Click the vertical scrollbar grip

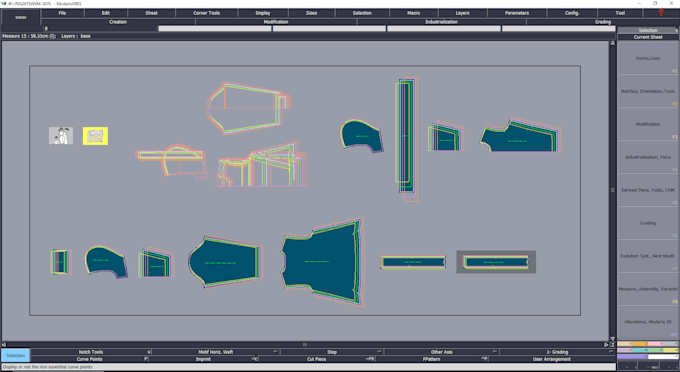[x=612, y=190]
